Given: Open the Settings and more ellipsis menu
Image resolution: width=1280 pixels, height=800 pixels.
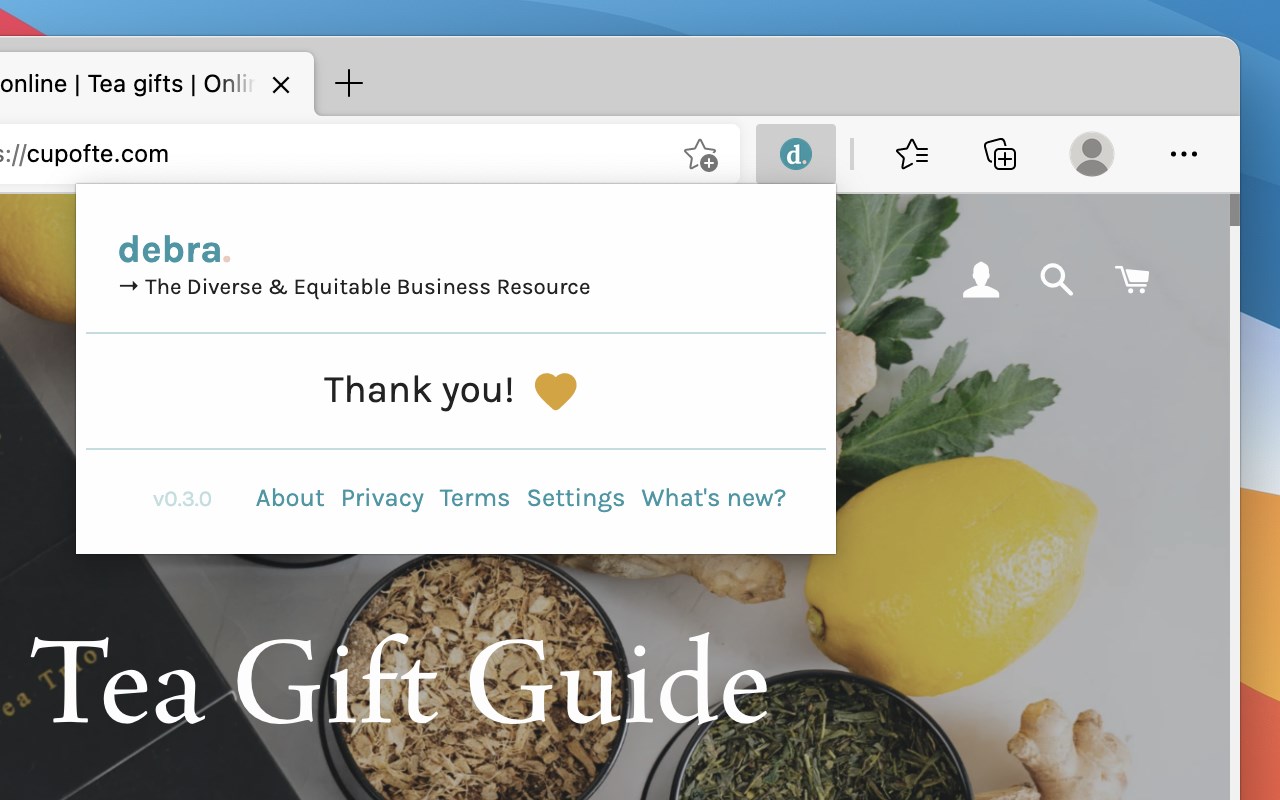Looking at the screenshot, I should point(1183,154).
